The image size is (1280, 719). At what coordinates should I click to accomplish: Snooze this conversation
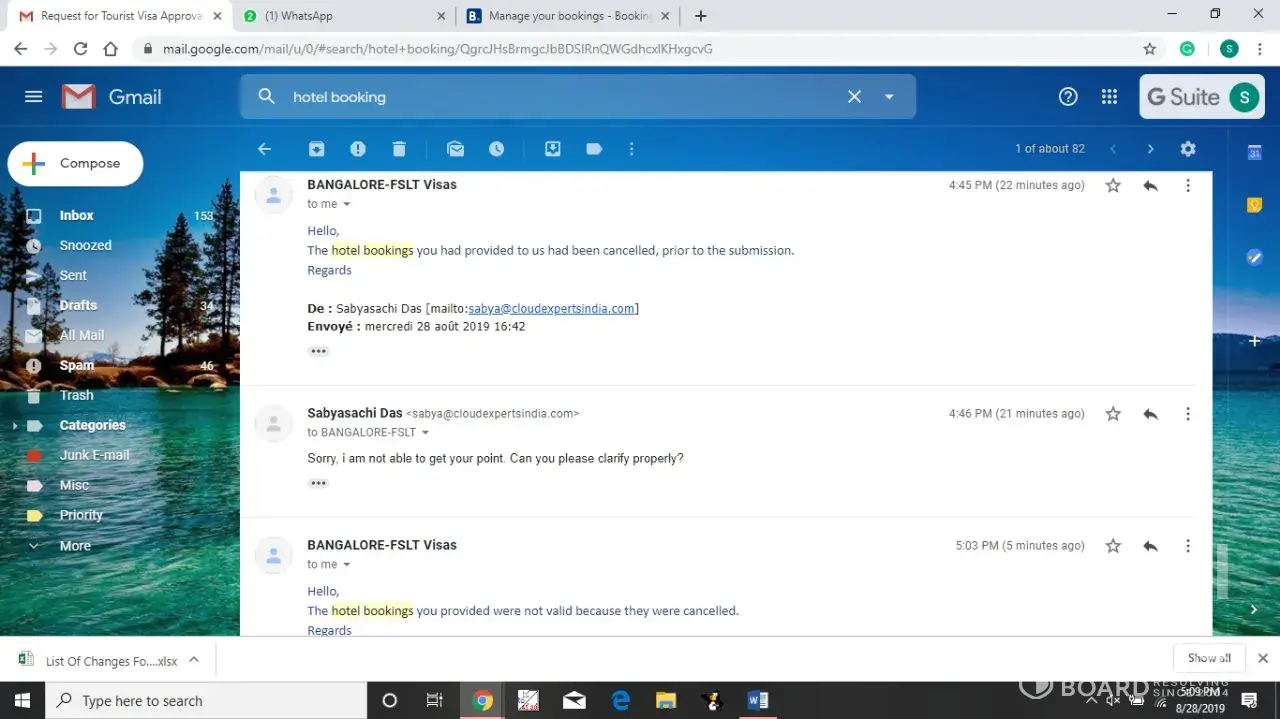click(497, 149)
